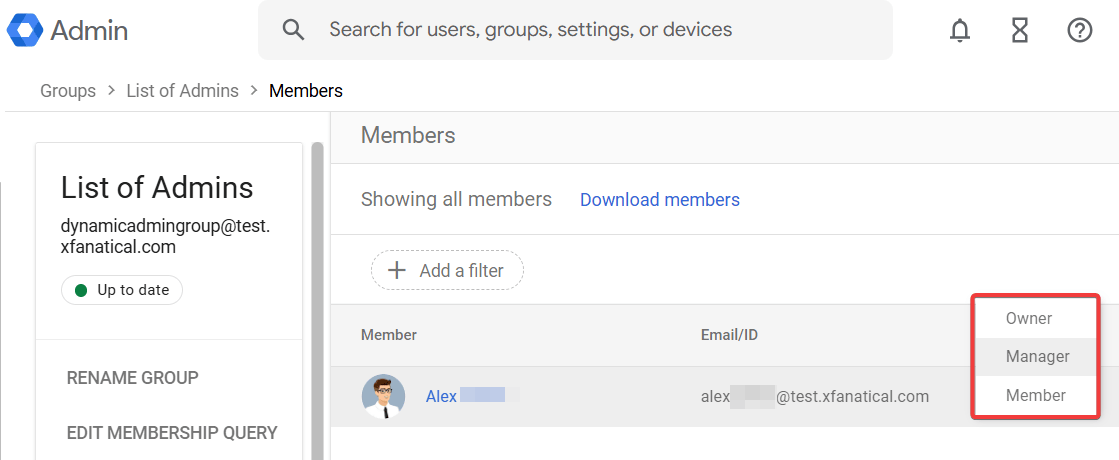
Task: Click Alex's profile avatar picture
Action: (x=383, y=397)
